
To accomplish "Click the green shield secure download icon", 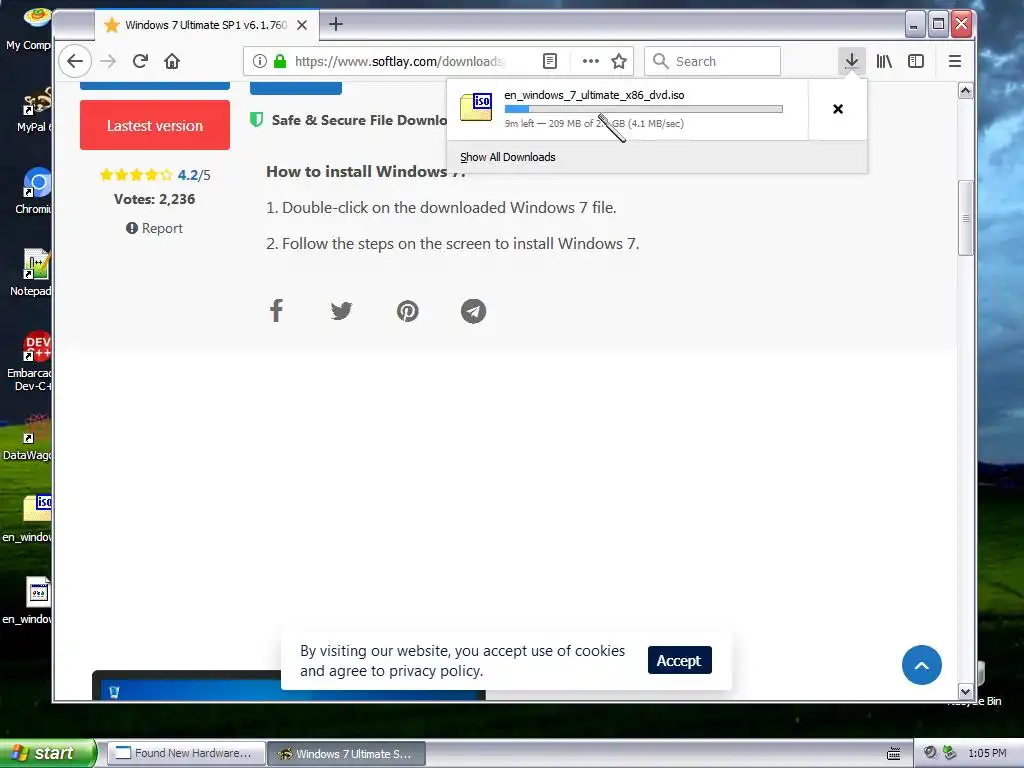I will pos(257,120).
